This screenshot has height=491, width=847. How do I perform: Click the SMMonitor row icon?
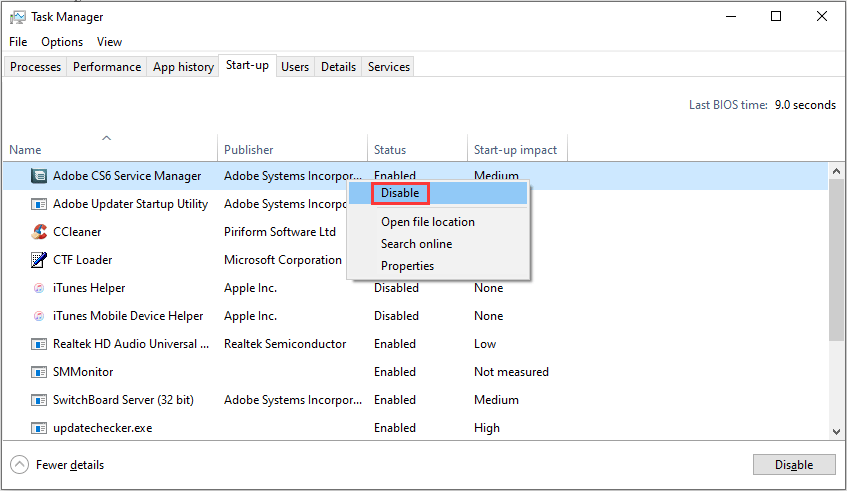tap(39, 372)
